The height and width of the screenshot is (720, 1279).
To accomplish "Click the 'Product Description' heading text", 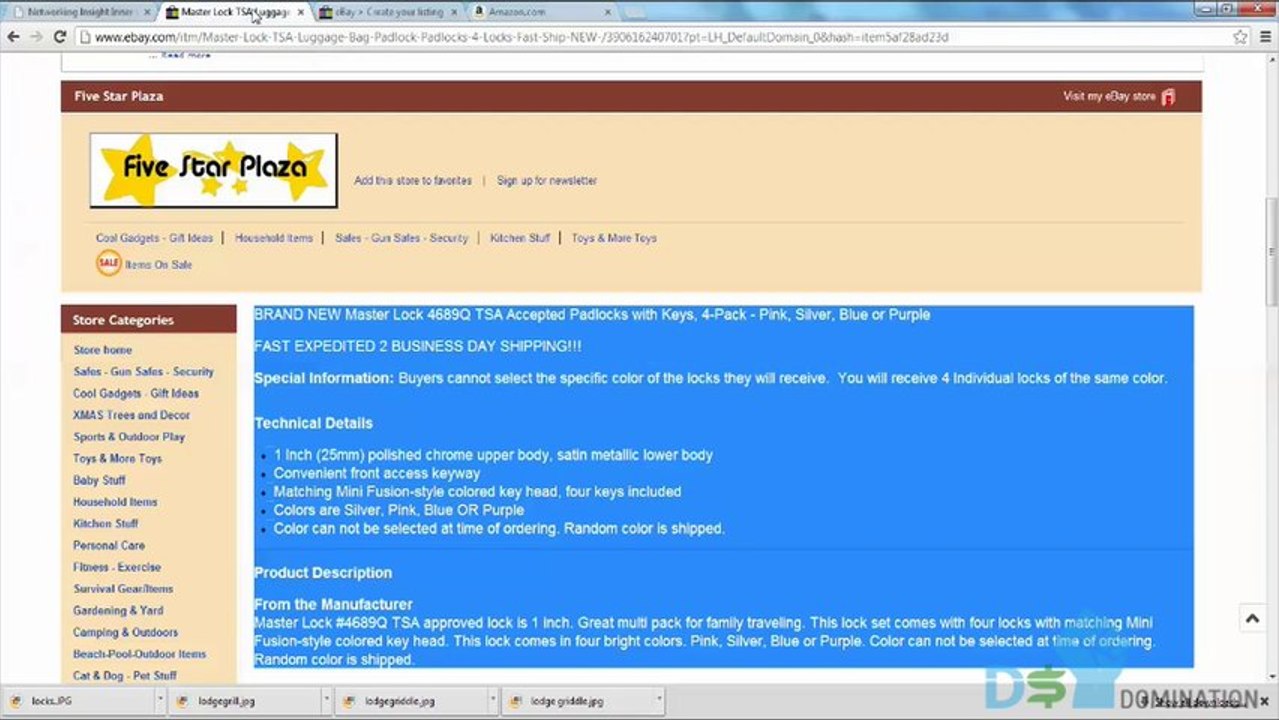I will pos(323,573).
